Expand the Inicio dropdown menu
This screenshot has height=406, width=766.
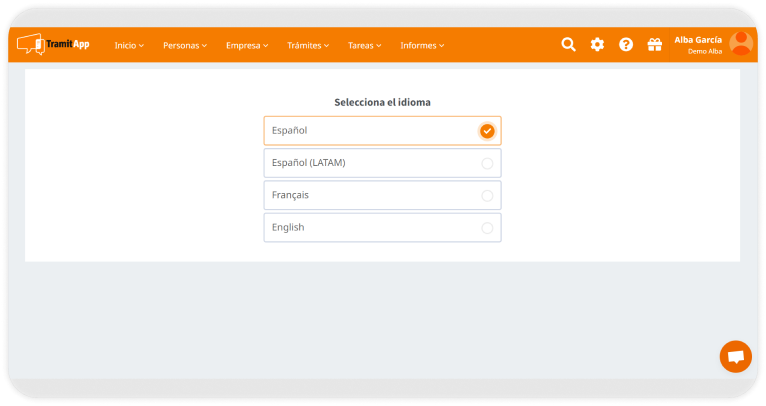[129, 45]
